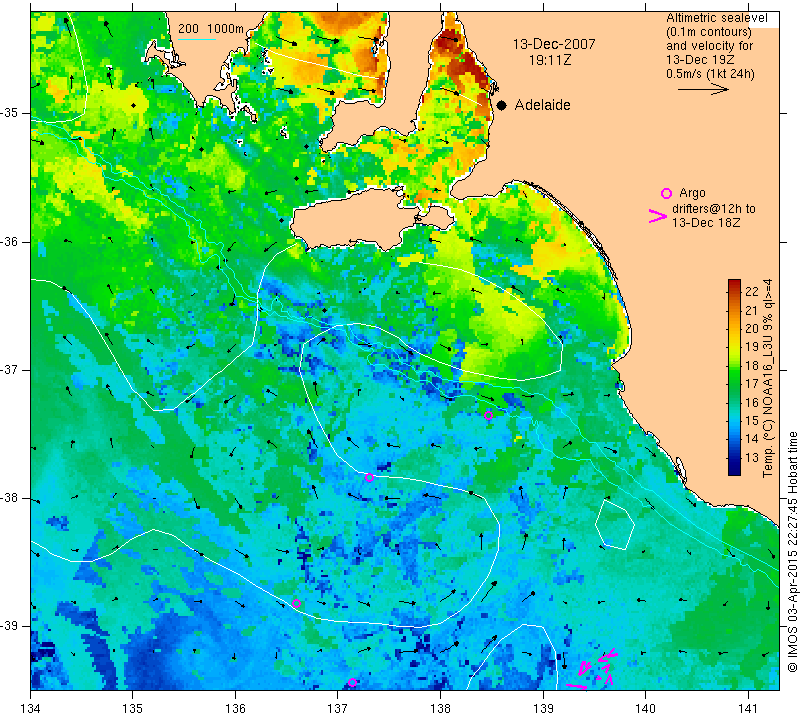Click the 135 longitude axis label
Image resolution: width=800 pixels, height=720 pixels.
tap(133, 708)
